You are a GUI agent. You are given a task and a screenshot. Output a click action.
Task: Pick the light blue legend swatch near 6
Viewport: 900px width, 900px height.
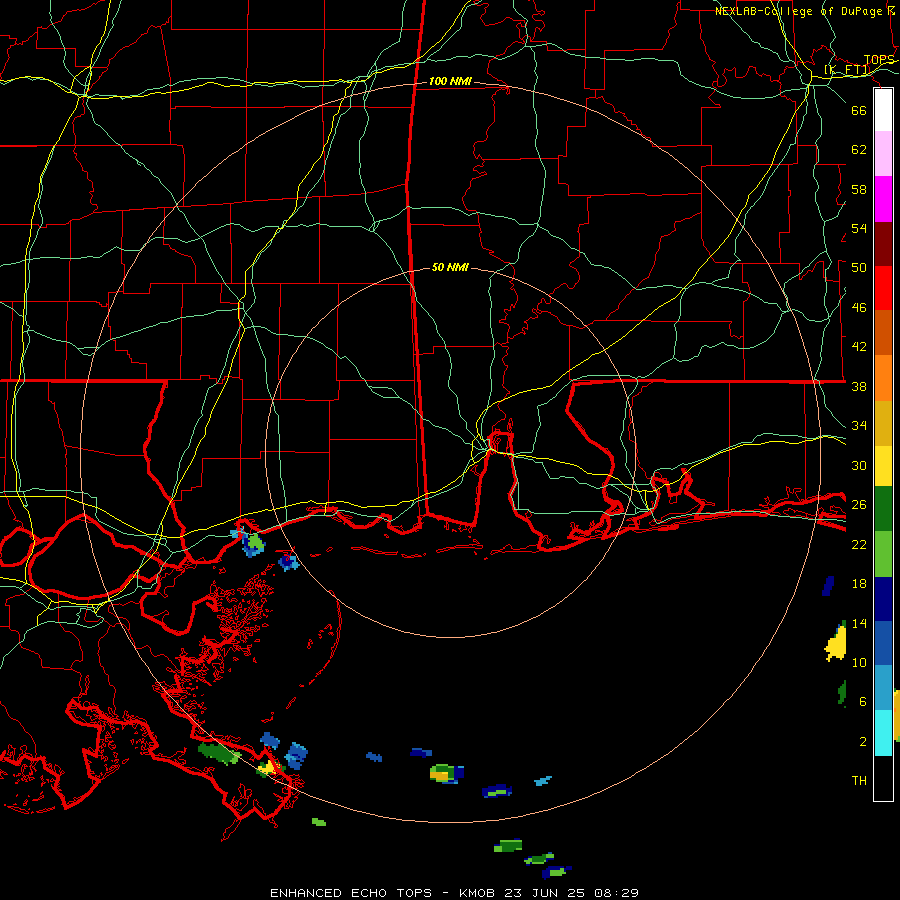883,688
